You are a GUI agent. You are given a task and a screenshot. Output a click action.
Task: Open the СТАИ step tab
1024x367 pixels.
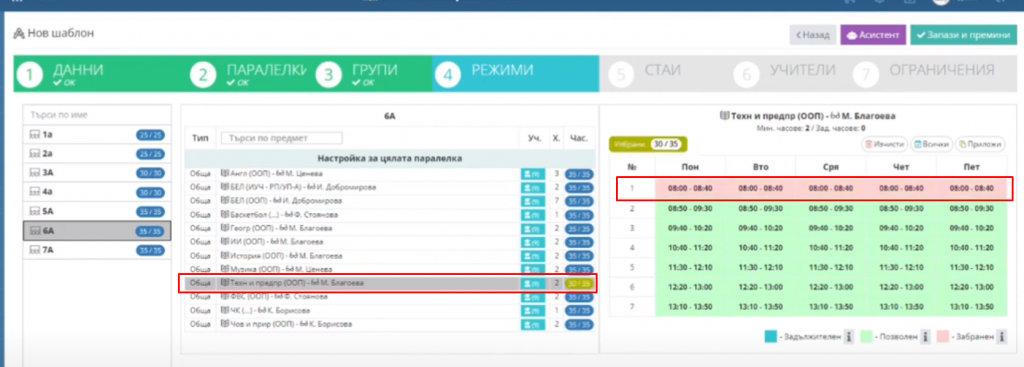point(663,73)
